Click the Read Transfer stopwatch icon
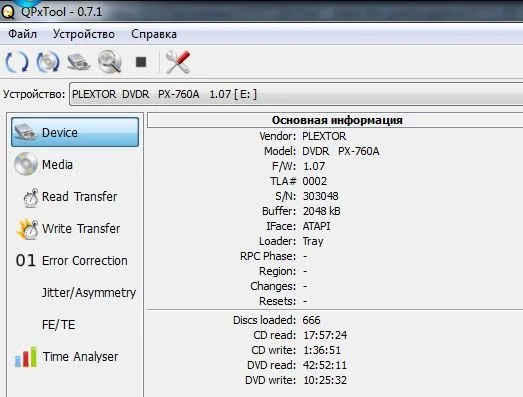523x397 pixels. tap(31, 198)
